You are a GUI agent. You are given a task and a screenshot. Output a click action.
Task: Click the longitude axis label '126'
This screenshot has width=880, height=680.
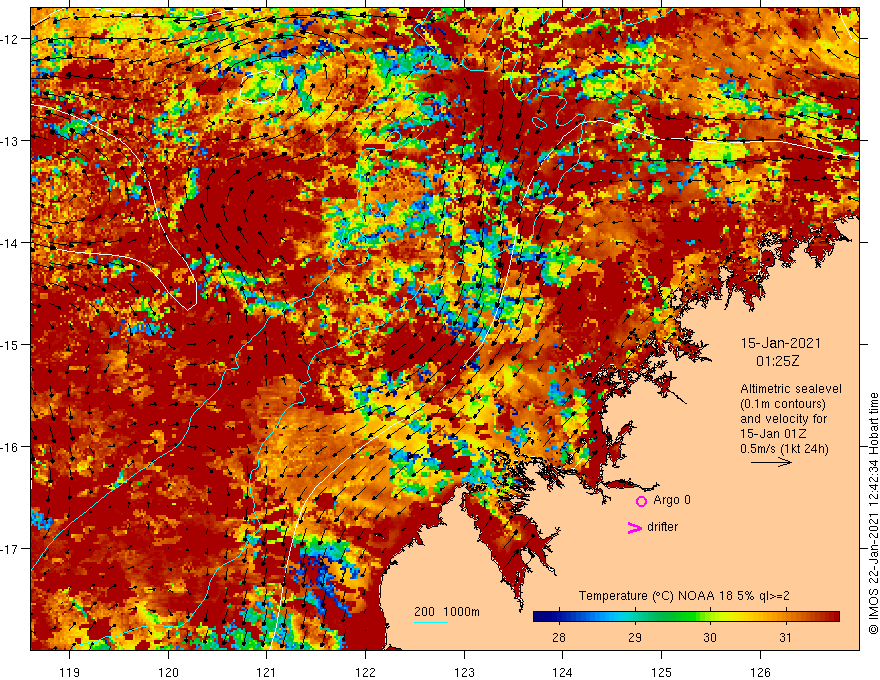pos(760,672)
